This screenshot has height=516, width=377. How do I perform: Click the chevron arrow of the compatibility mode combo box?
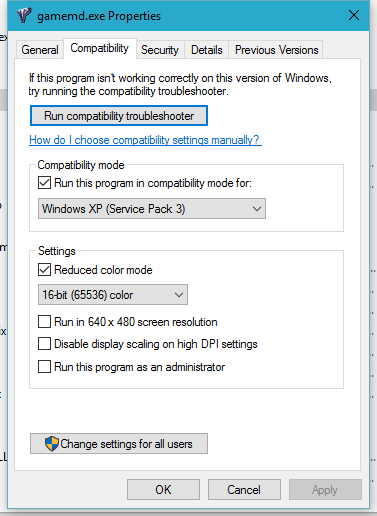(x=256, y=209)
